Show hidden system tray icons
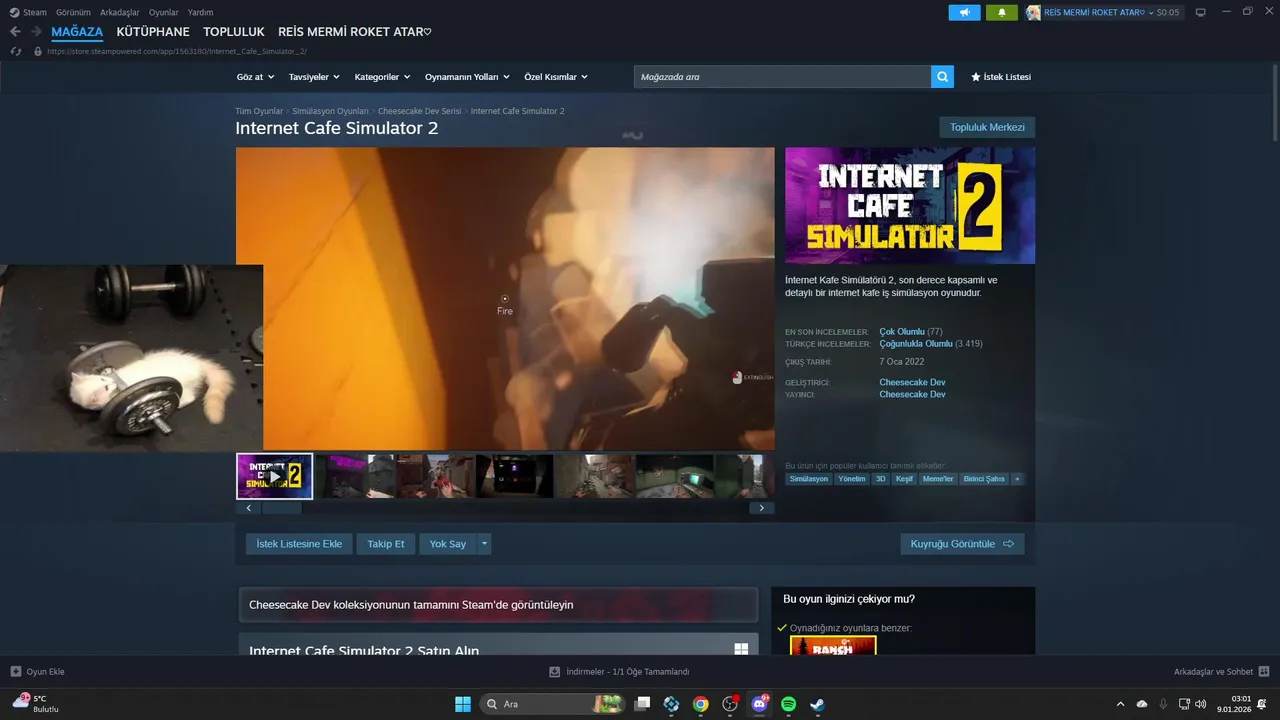This screenshot has width=1280, height=720. tap(1120, 704)
